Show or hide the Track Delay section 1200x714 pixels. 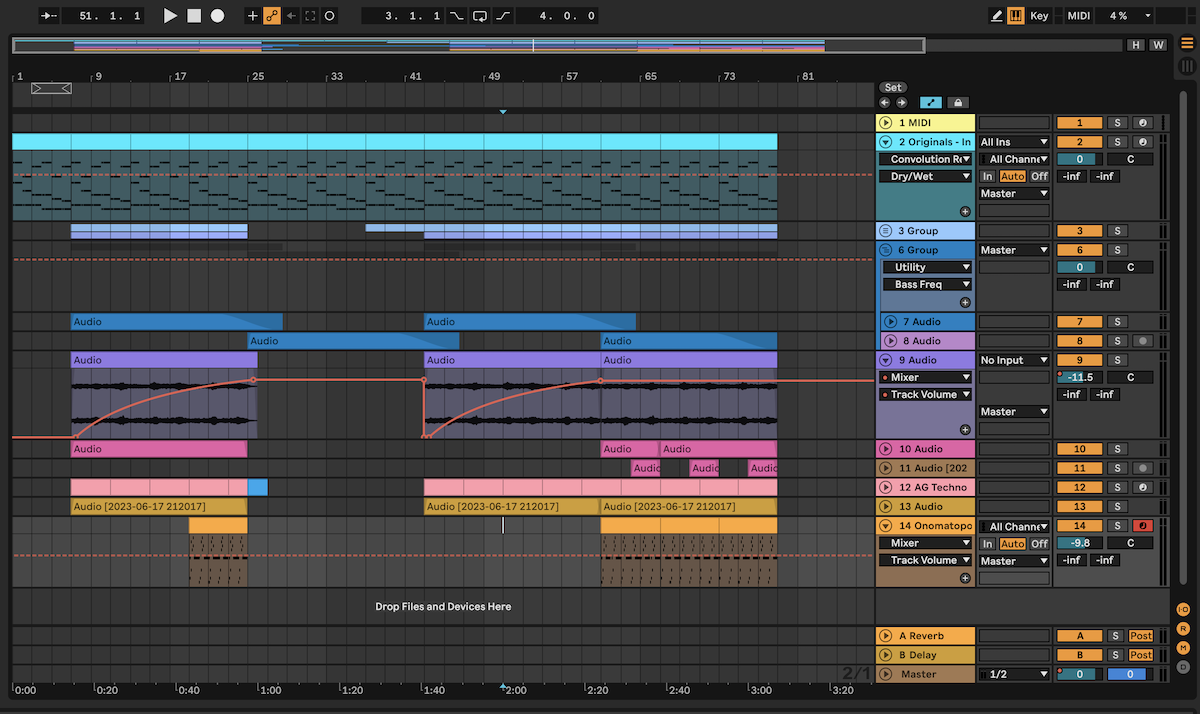click(1183, 666)
